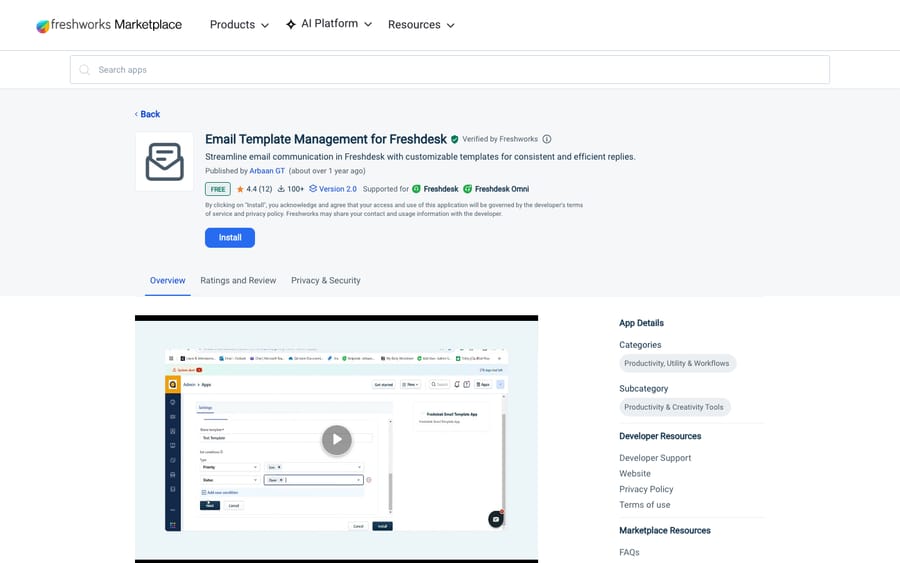Open the Privacy & Security tab

click(x=325, y=281)
